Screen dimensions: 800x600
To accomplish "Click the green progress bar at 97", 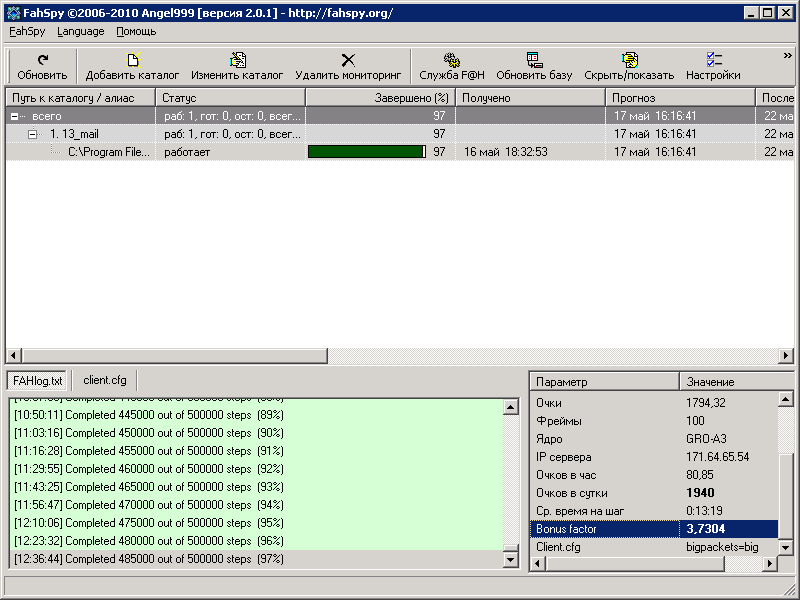I will (x=366, y=152).
